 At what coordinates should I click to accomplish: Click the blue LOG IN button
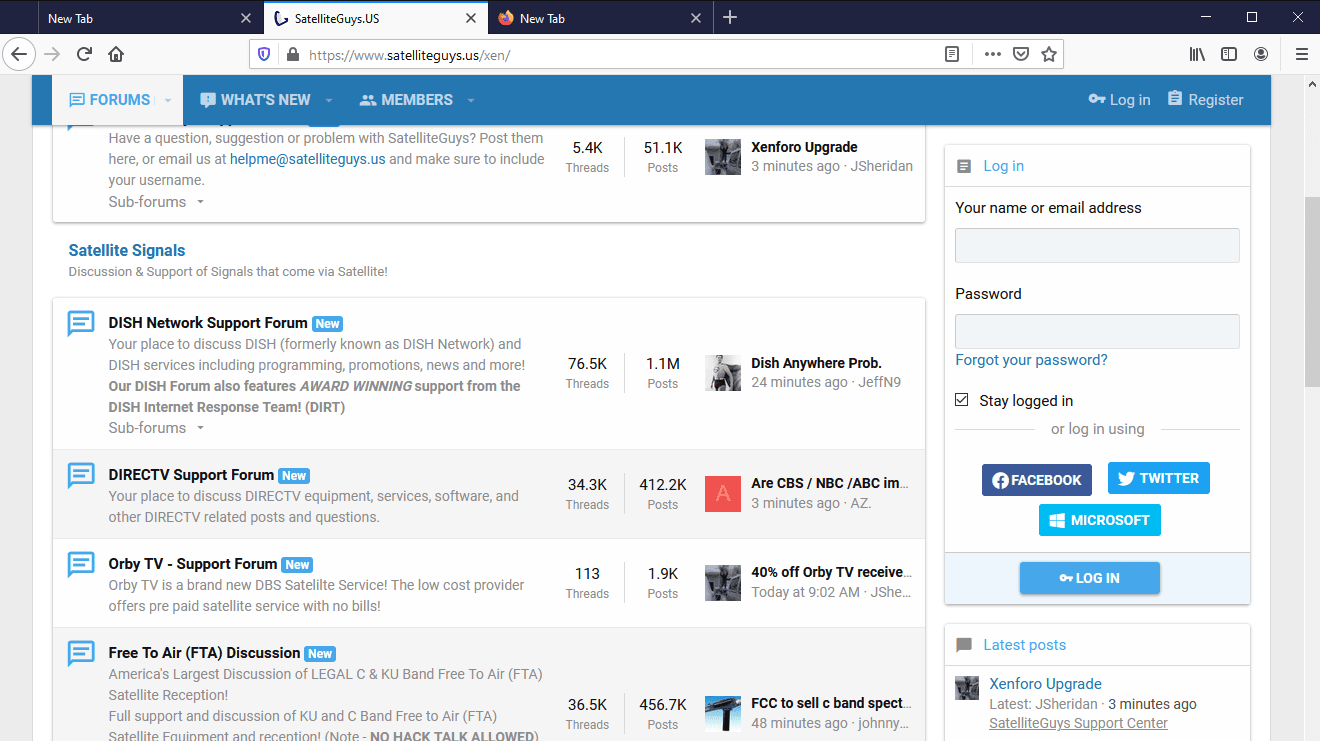[x=1090, y=578]
